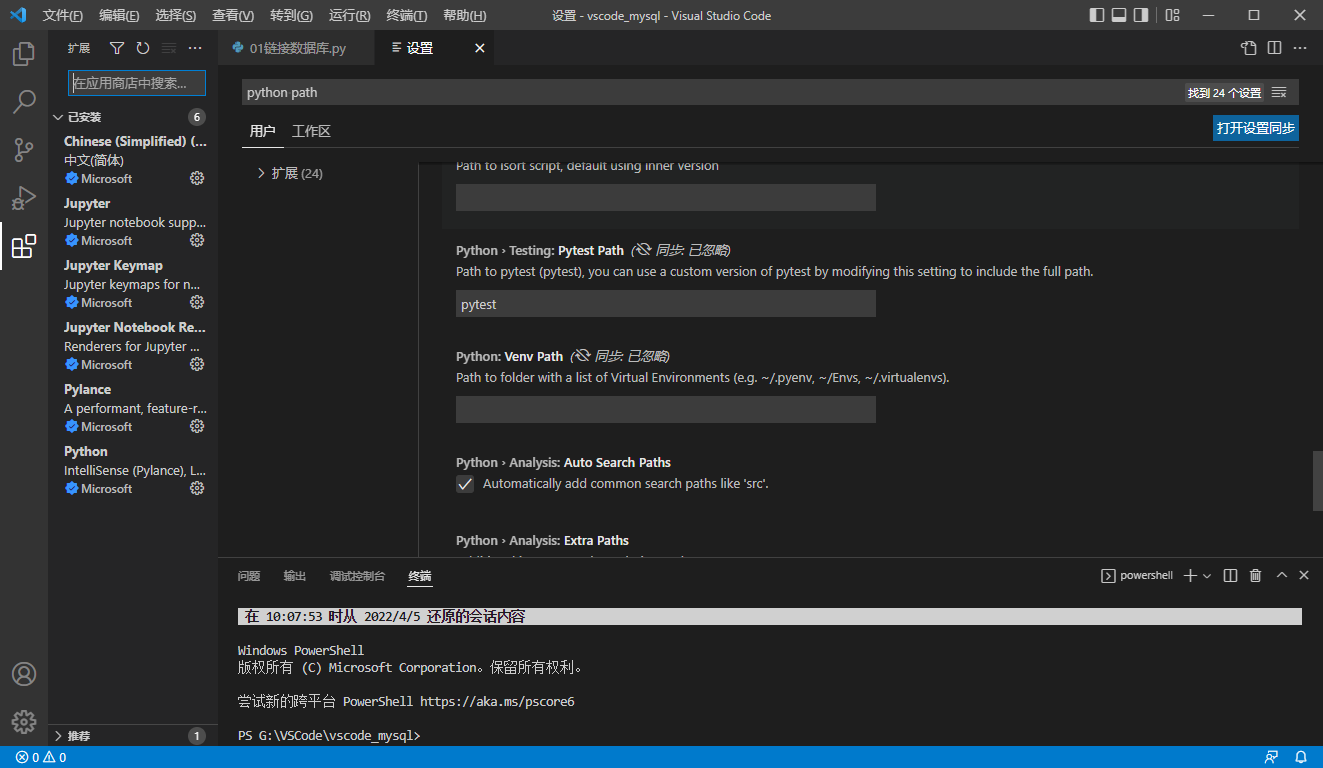
Task: Kill terminal with trash icon
Action: coord(1256,575)
